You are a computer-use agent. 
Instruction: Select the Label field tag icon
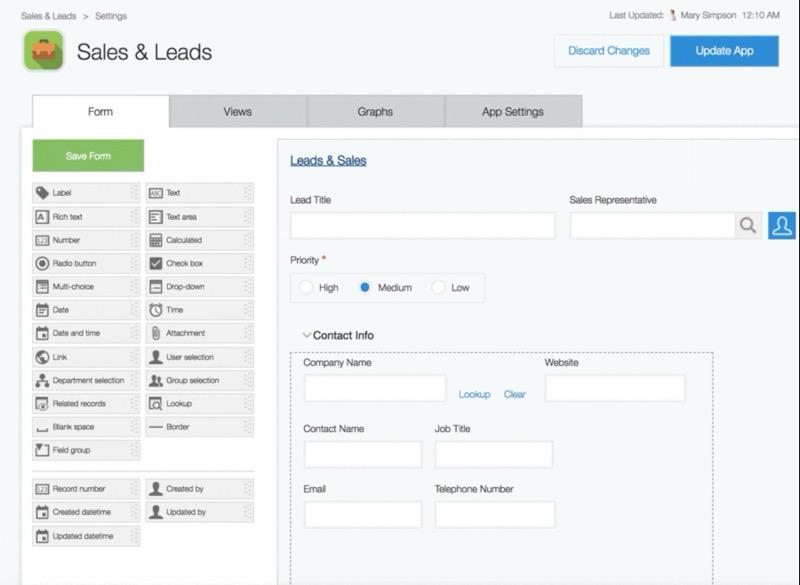pyautogui.click(x=42, y=193)
